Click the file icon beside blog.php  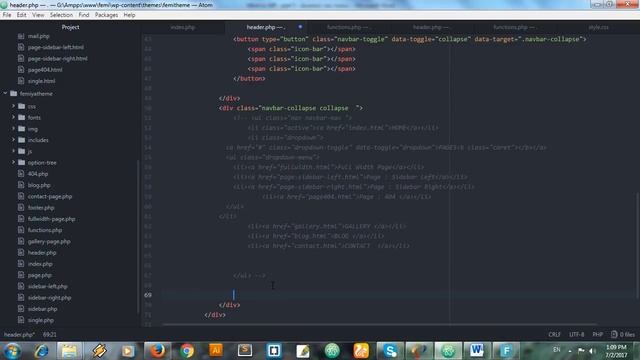tap(21, 185)
